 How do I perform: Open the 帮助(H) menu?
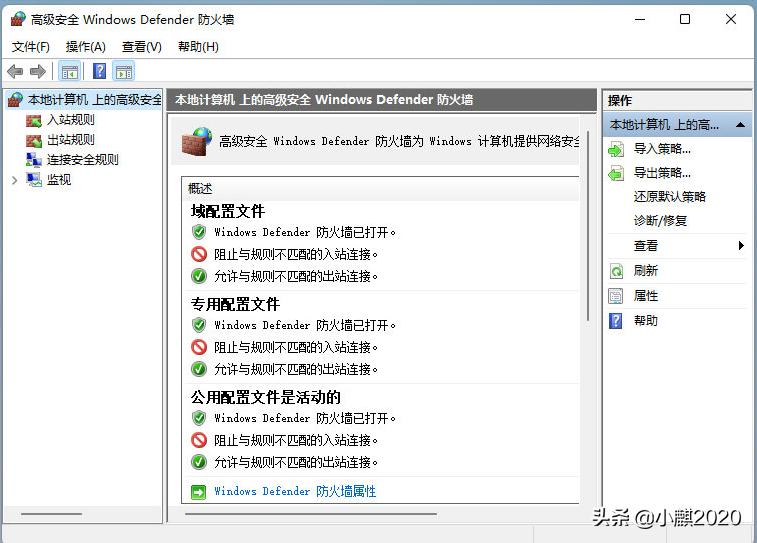(x=198, y=47)
